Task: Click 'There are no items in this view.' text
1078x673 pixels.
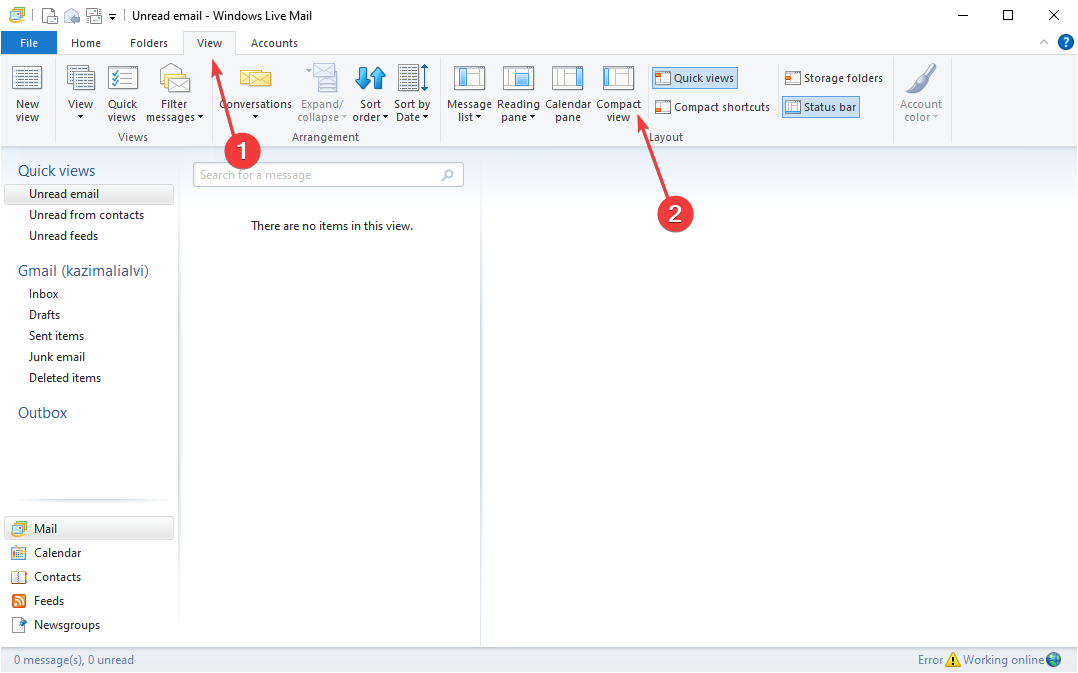Action: (x=332, y=225)
